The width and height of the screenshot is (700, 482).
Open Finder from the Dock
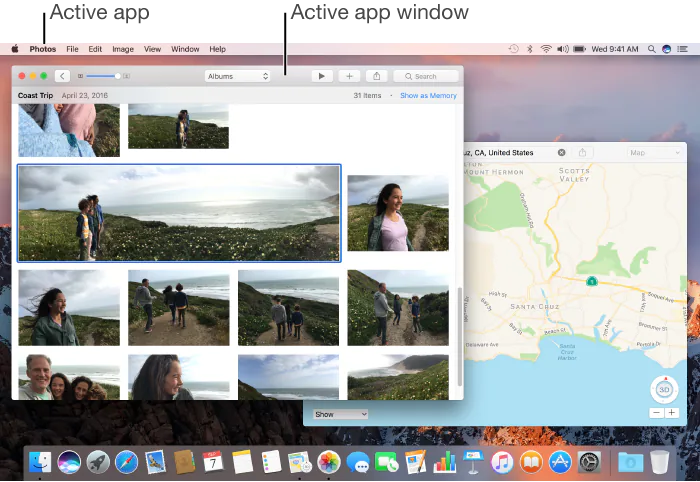pos(40,461)
